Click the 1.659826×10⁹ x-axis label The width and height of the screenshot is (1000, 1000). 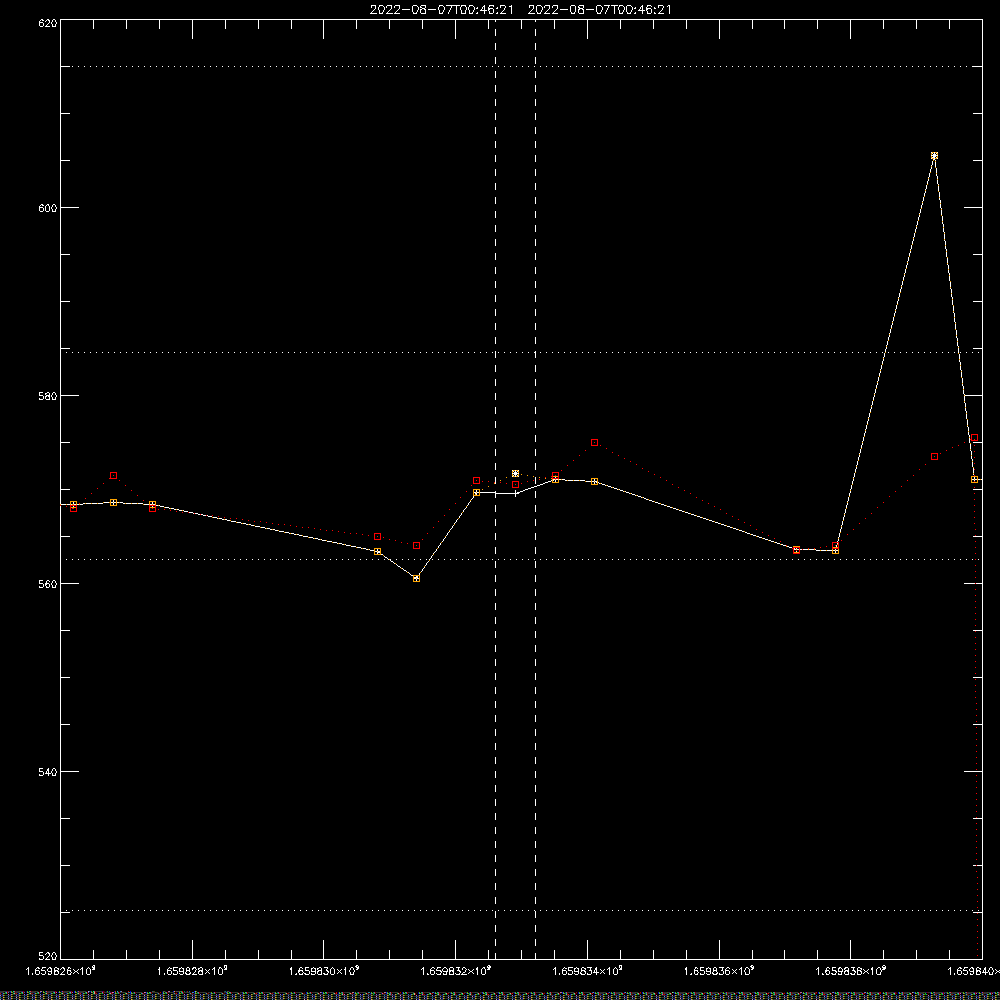pyautogui.click(x=60, y=971)
